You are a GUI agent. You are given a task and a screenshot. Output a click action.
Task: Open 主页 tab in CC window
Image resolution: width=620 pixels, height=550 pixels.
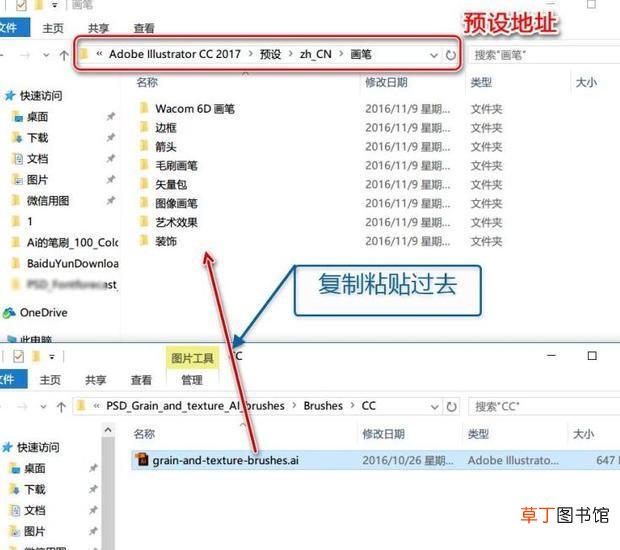tap(50, 380)
